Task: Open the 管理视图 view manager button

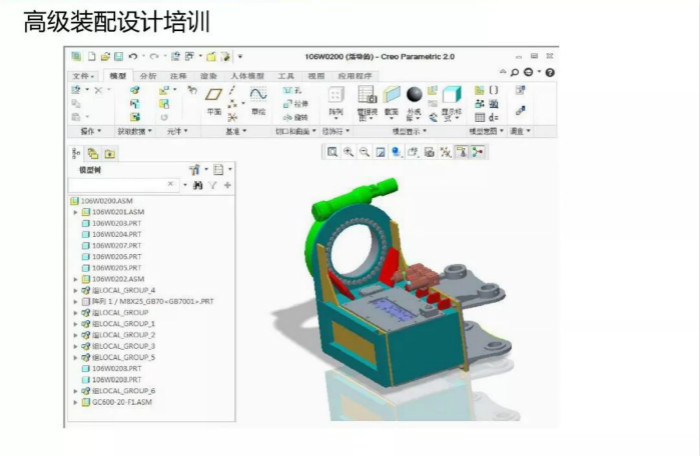Action: (367, 103)
